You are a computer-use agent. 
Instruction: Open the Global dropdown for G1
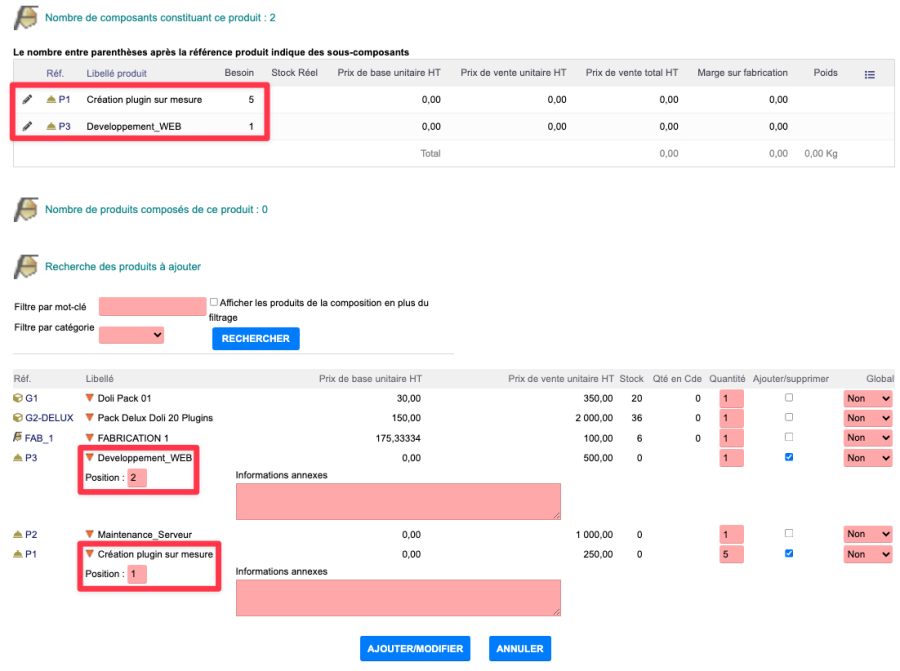867,398
